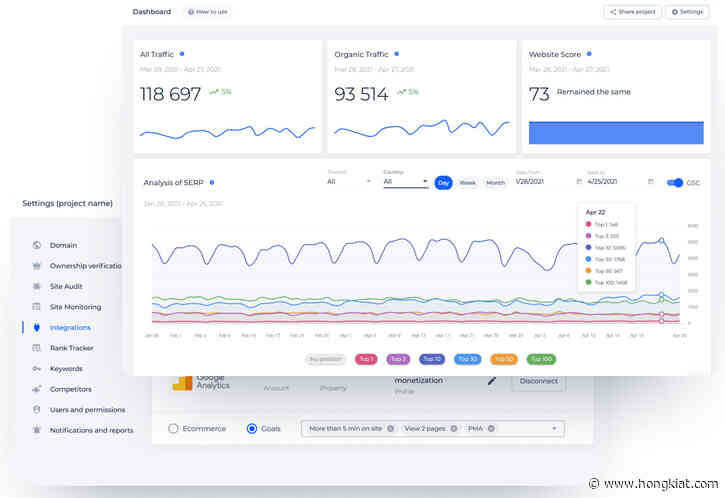This screenshot has width=725, height=498.
Task: Click the Site Audit sidebar icon
Action: (x=37, y=286)
